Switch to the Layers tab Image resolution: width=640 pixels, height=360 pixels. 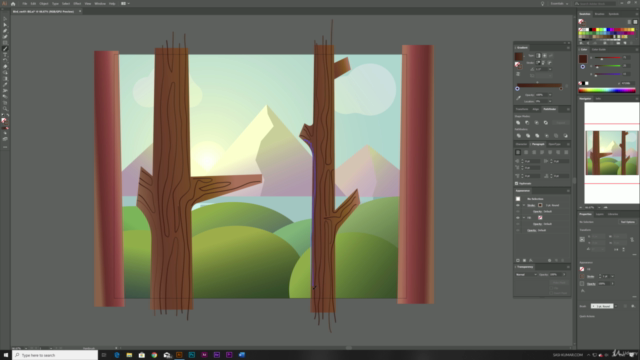tap(600, 214)
